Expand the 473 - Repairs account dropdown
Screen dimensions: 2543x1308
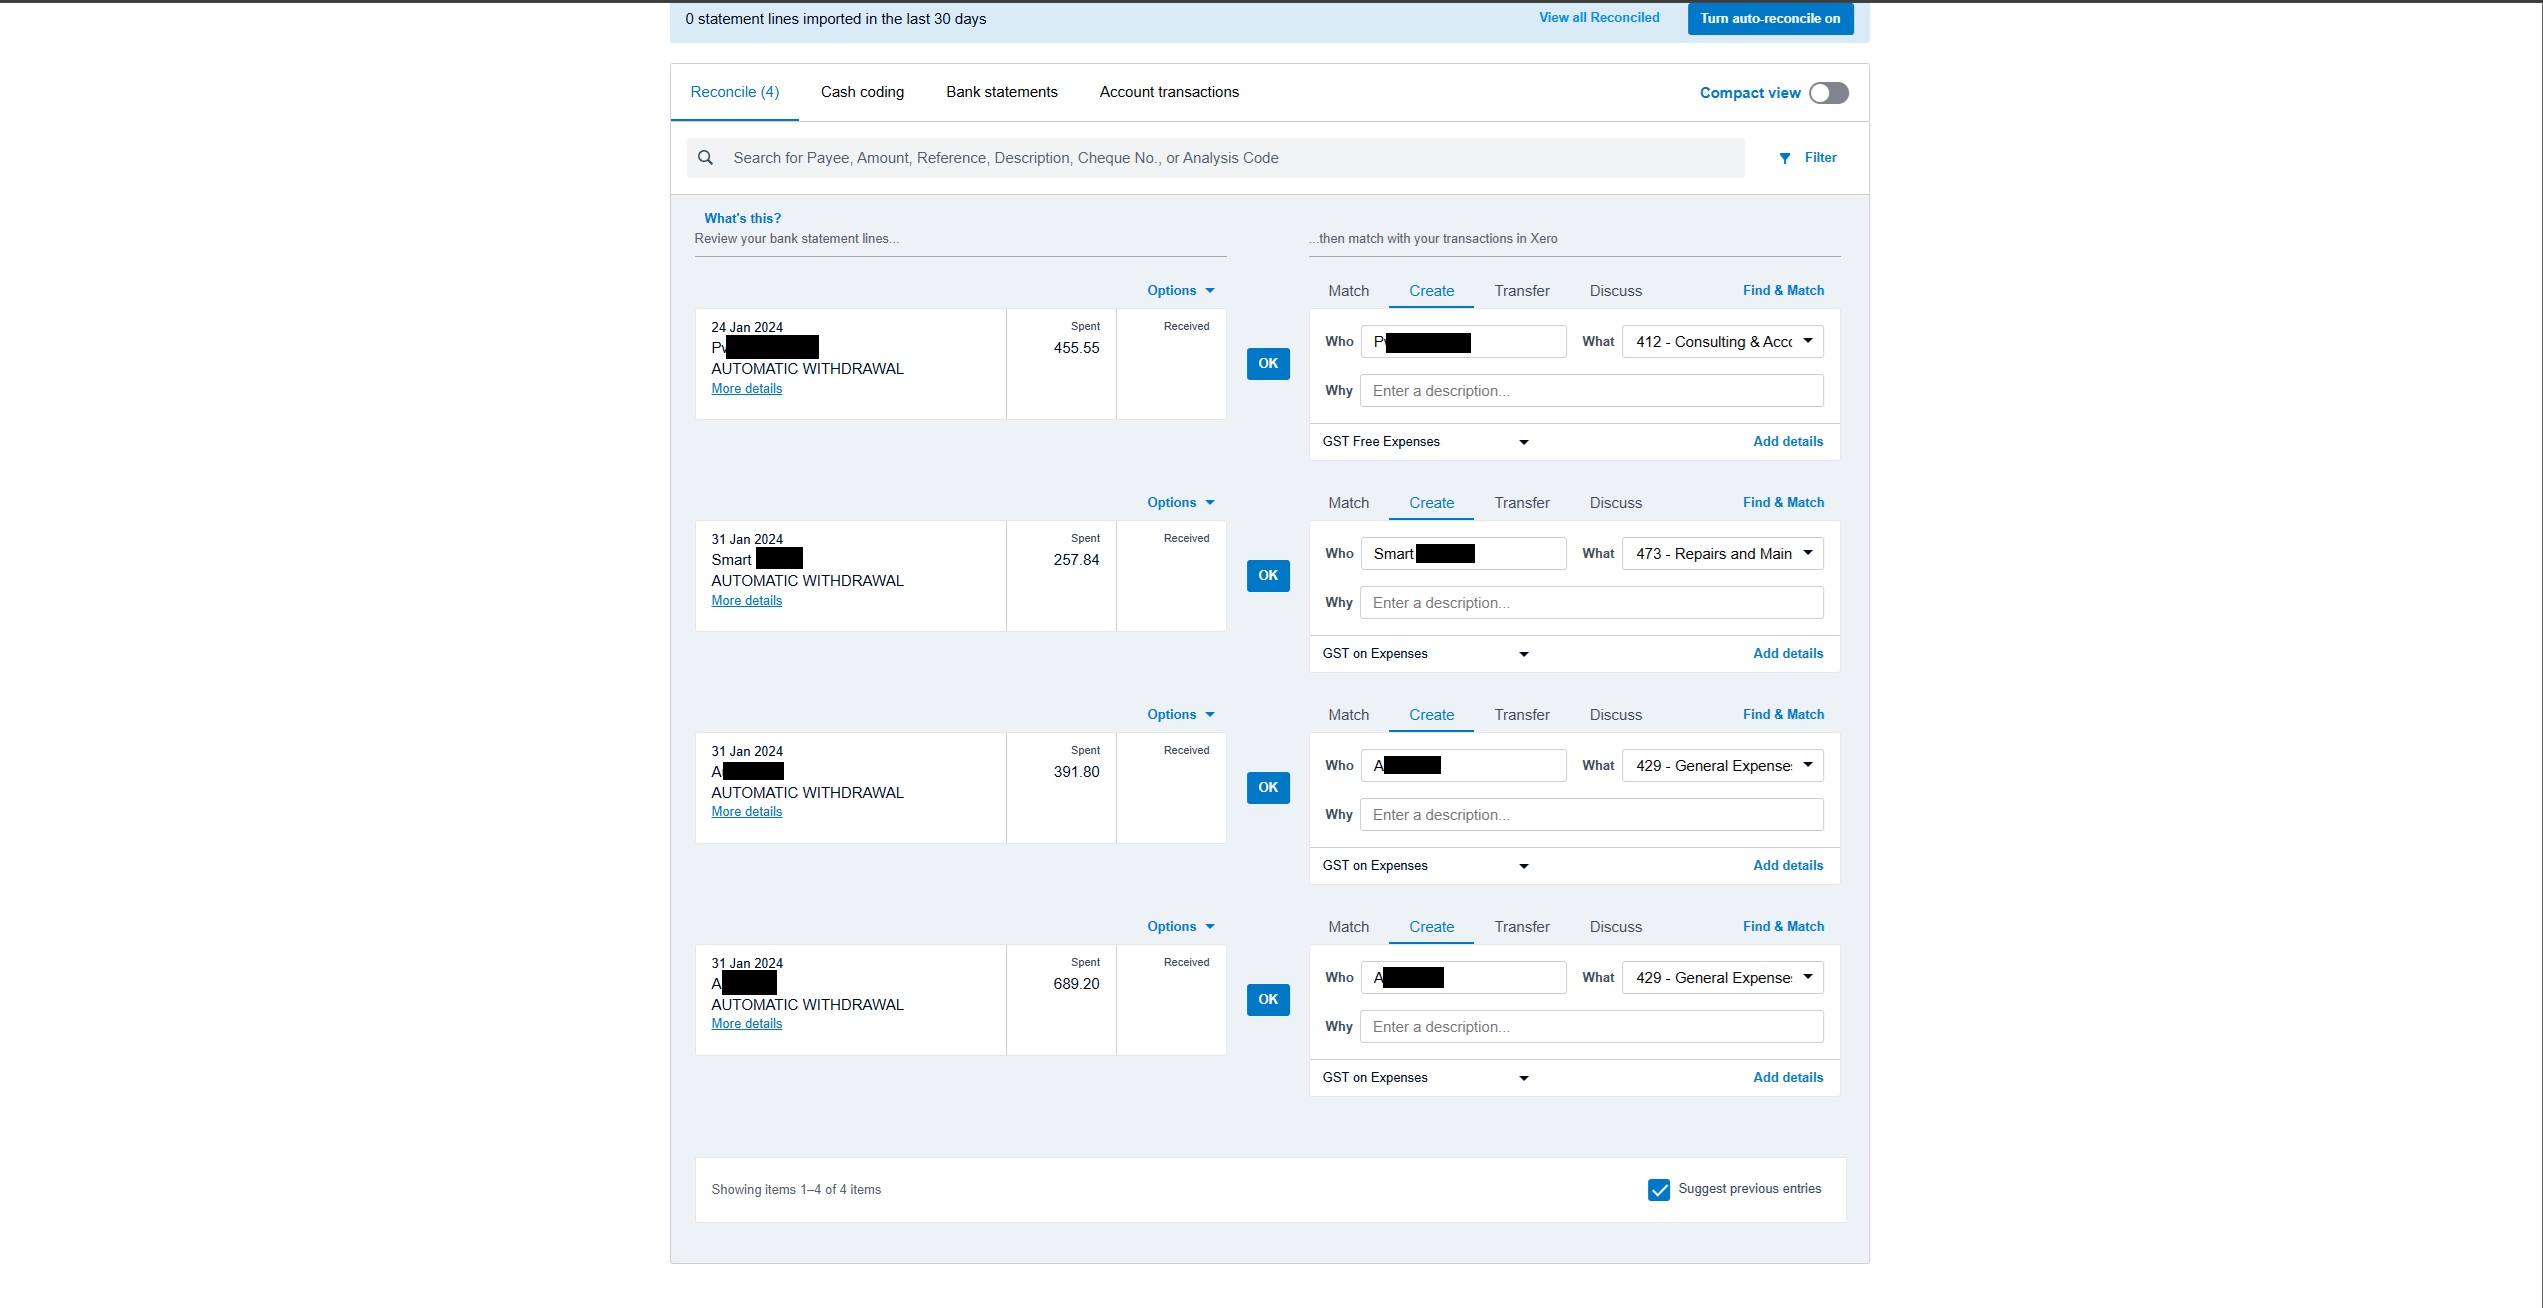point(1722,554)
